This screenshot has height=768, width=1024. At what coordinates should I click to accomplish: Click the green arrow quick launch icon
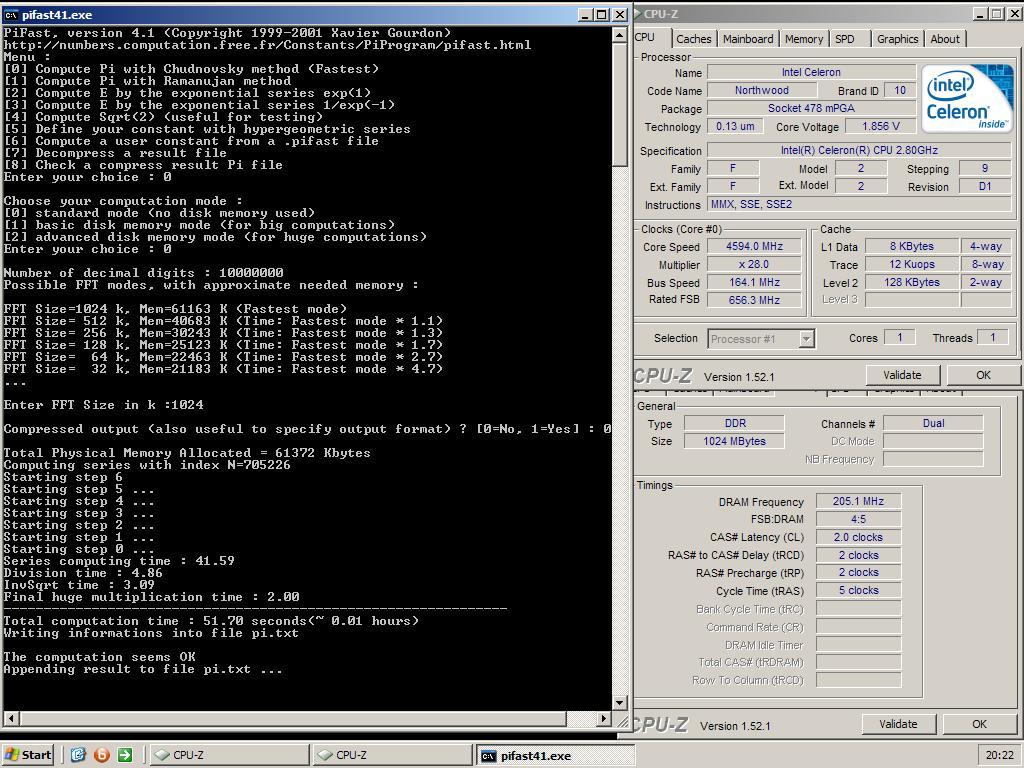tap(125, 755)
